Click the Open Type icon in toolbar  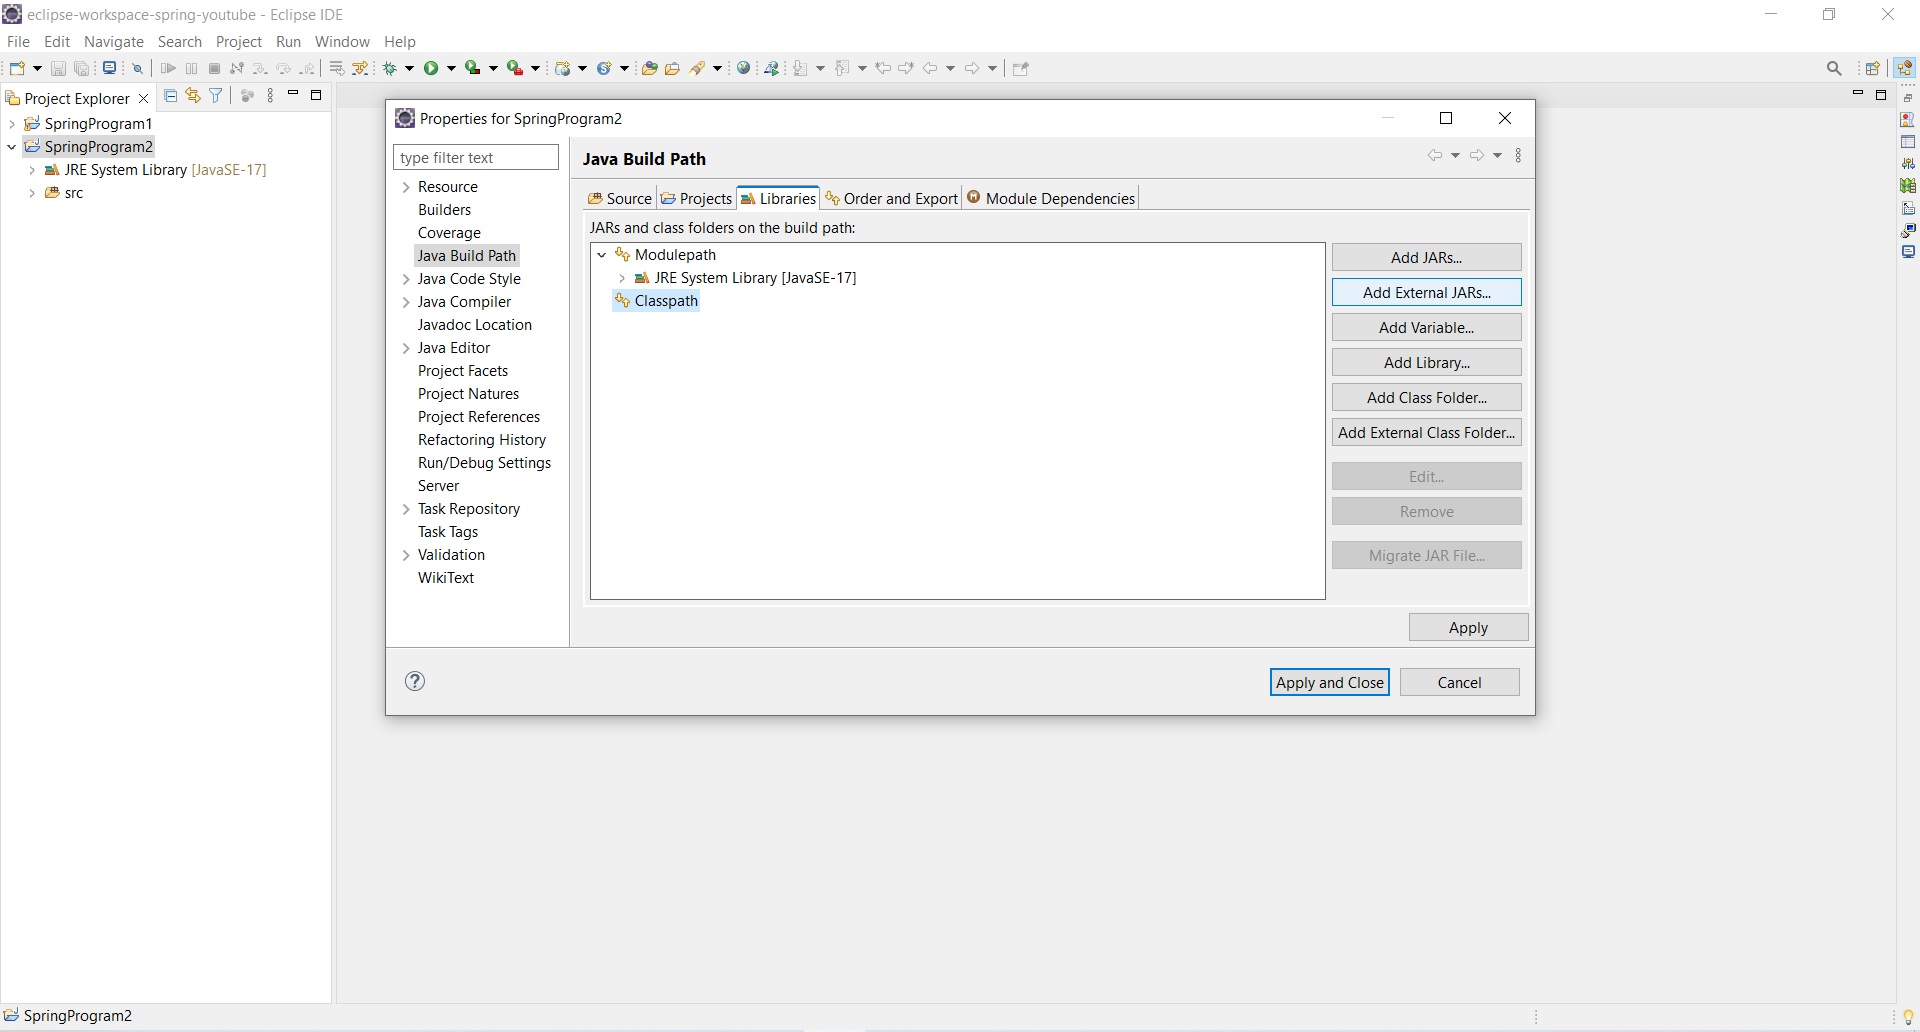(649, 68)
